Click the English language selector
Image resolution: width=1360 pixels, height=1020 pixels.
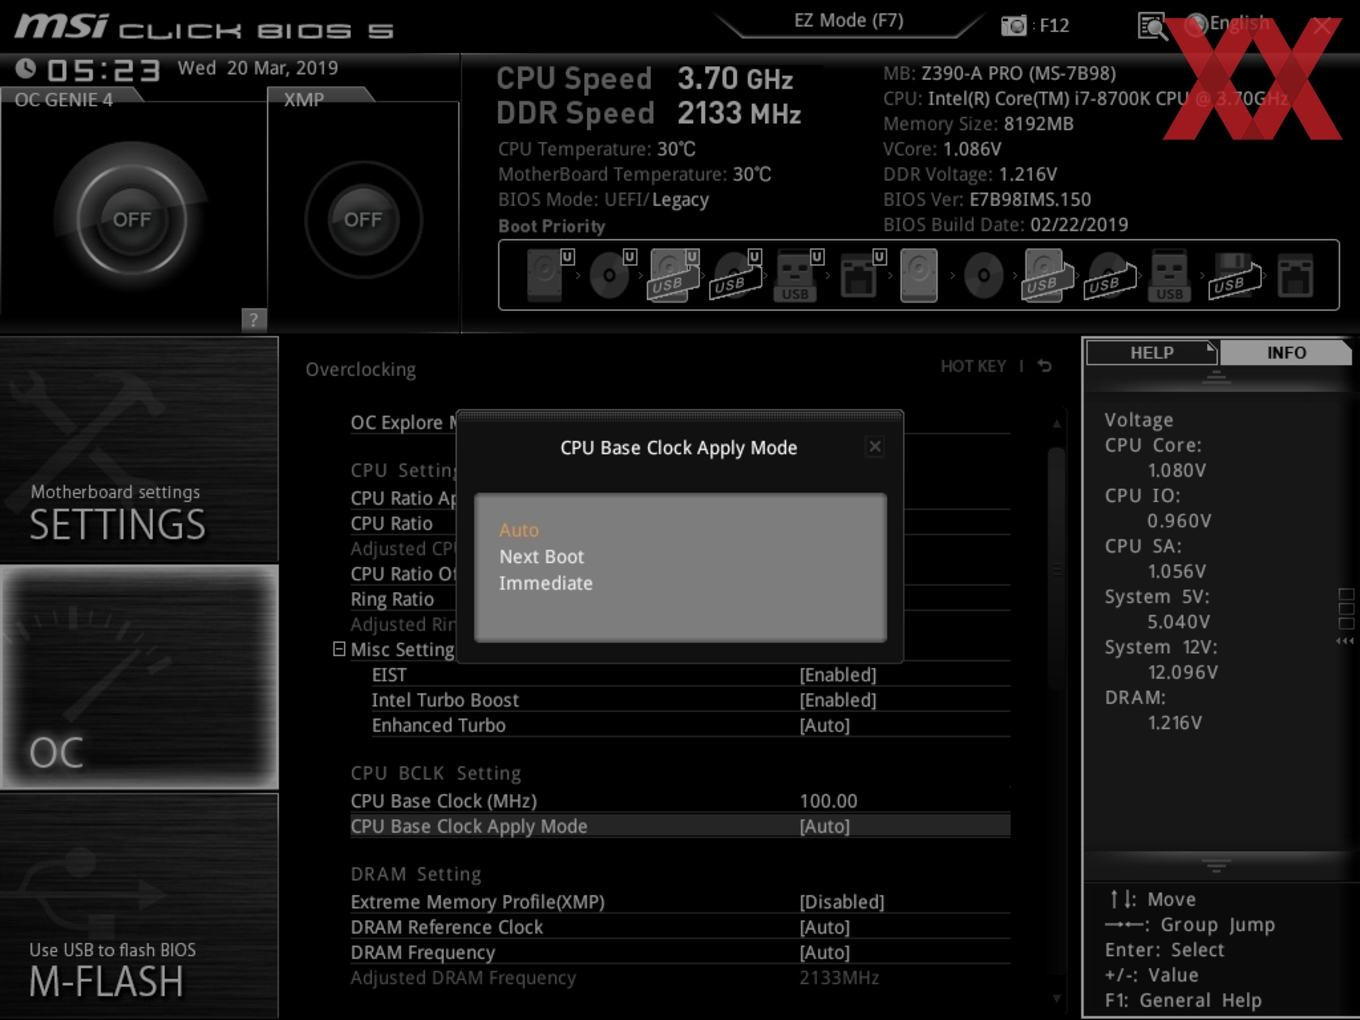(x=1228, y=24)
